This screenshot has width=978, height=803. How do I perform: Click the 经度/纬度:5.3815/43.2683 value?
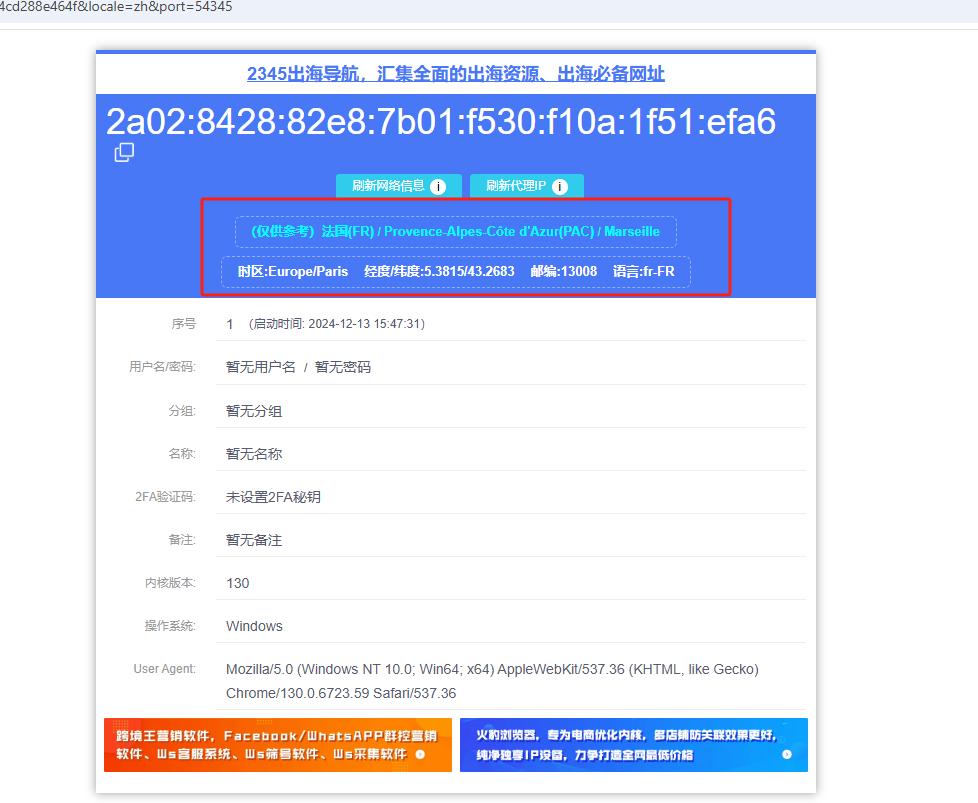click(439, 271)
